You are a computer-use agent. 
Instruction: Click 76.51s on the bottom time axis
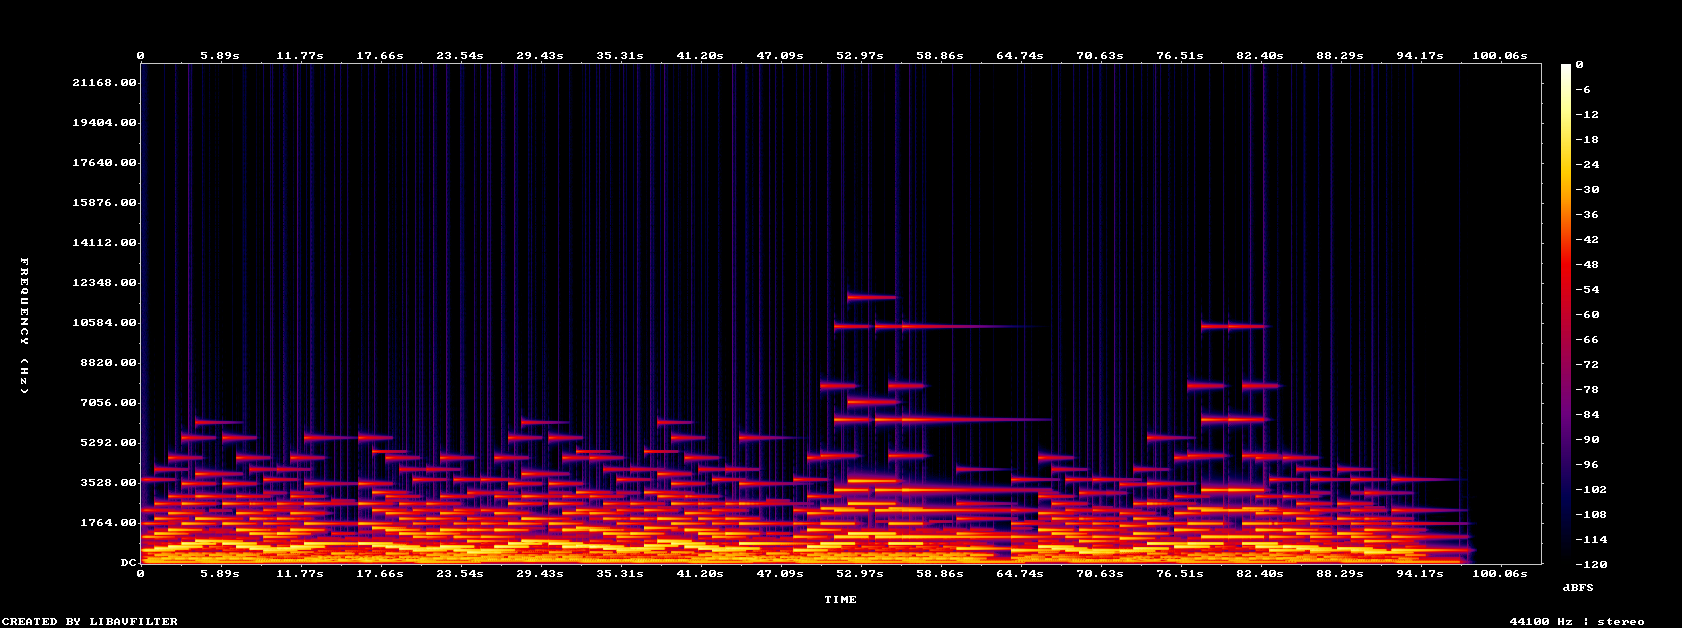tap(1180, 574)
